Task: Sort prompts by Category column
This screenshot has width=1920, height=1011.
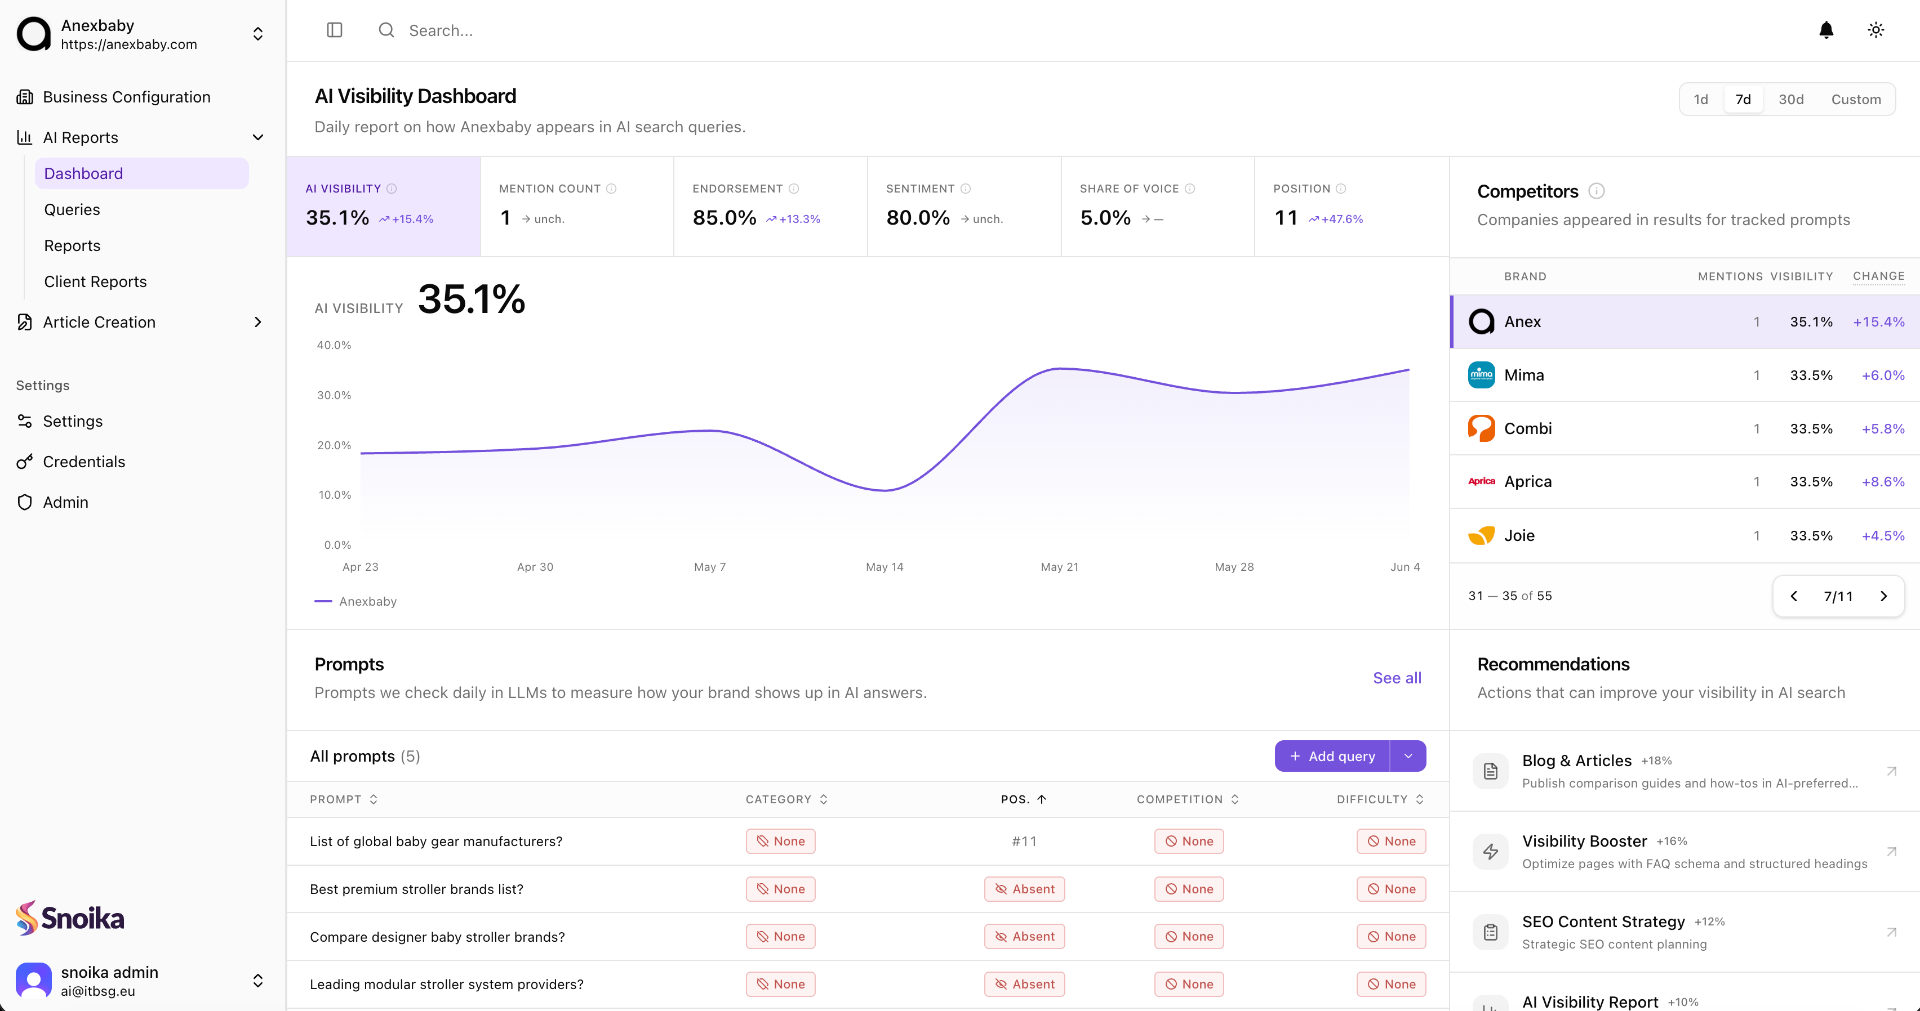Action: (x=786, y=799)
